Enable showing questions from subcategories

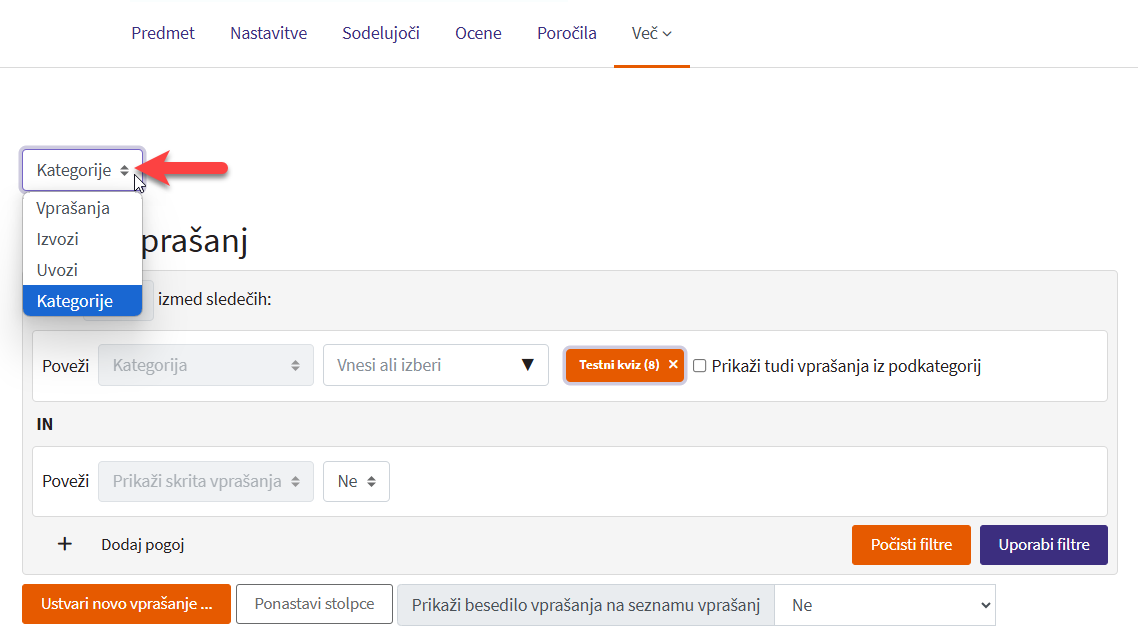point(700,366)
